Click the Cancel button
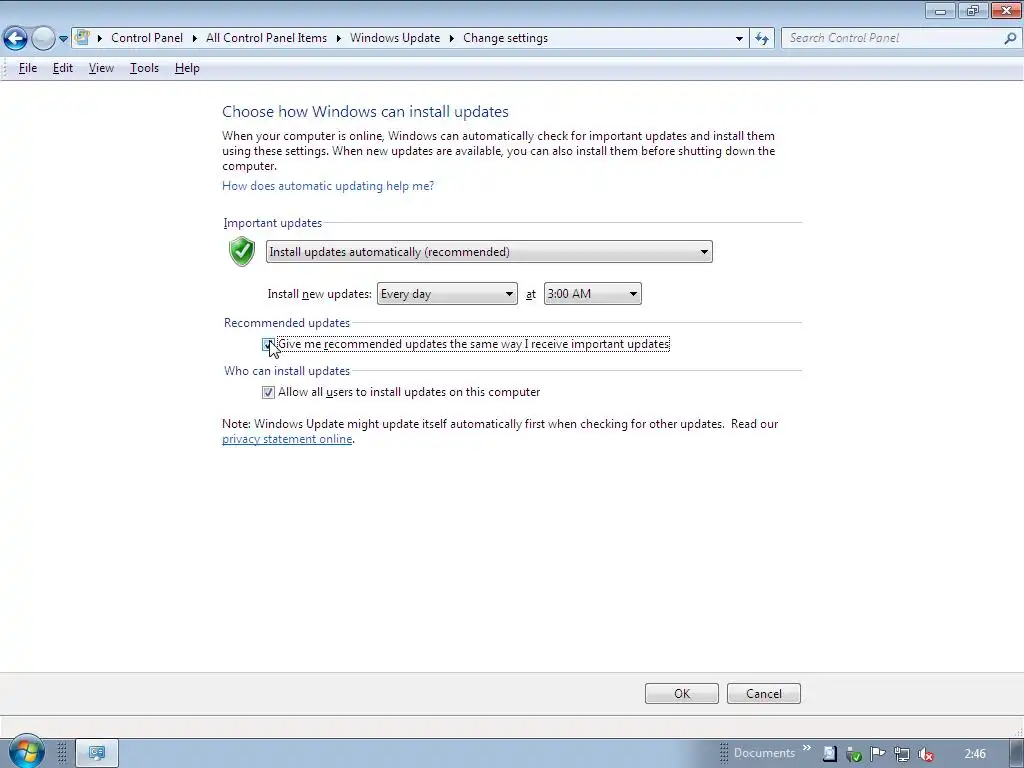The width and height of the screenshot is (1024, 768). (763, 694)
